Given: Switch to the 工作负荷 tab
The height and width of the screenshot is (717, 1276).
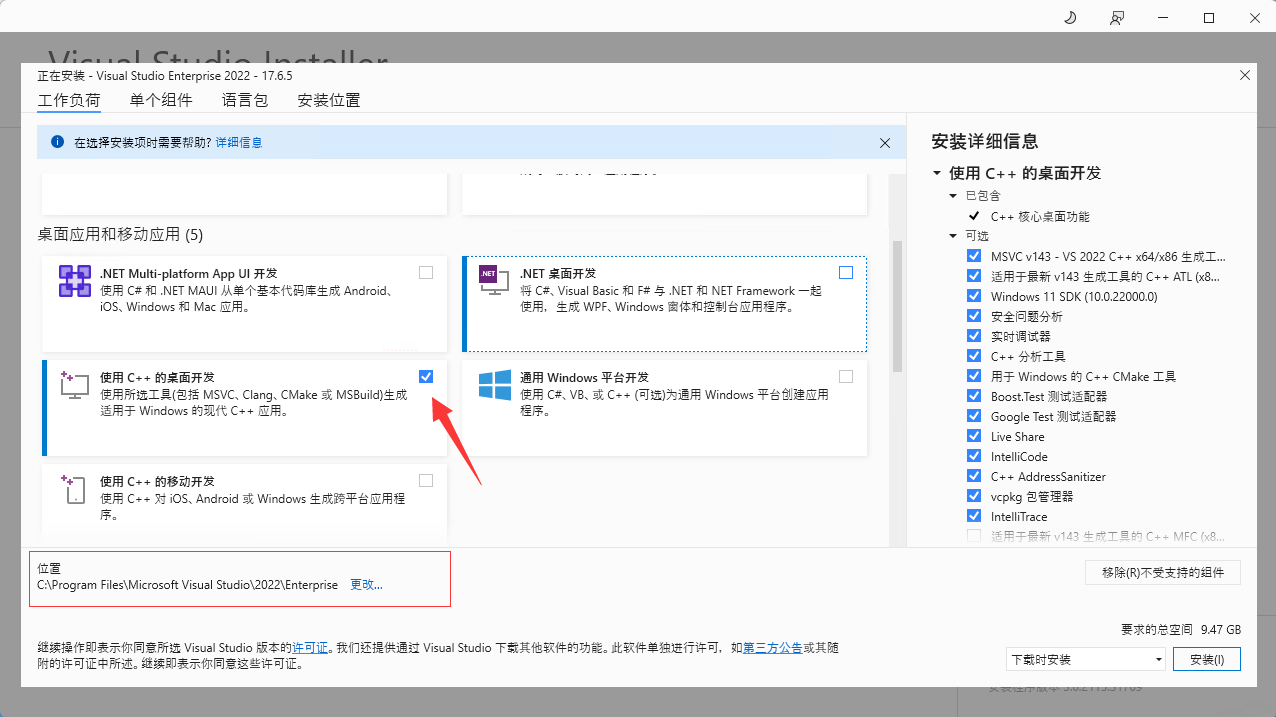Looking at the screenshot, I should 69,100.
